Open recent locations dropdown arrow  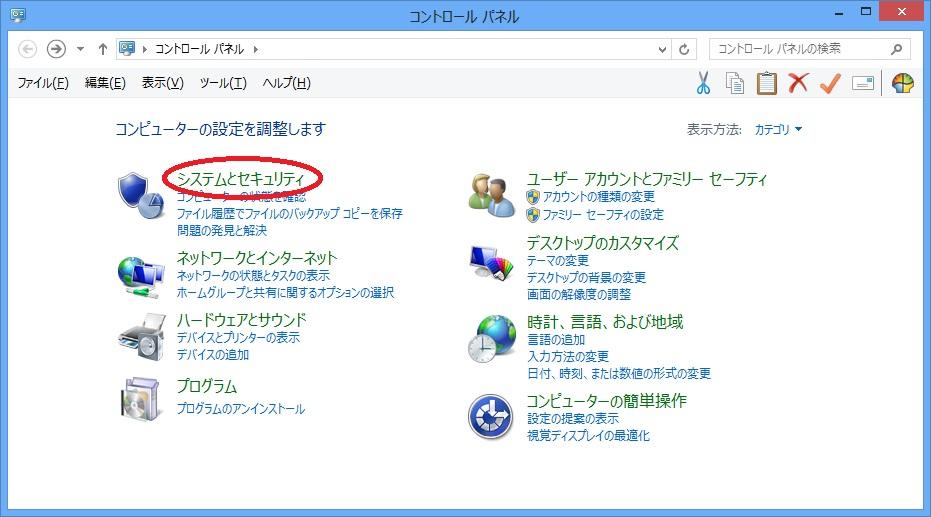(80, 49)
